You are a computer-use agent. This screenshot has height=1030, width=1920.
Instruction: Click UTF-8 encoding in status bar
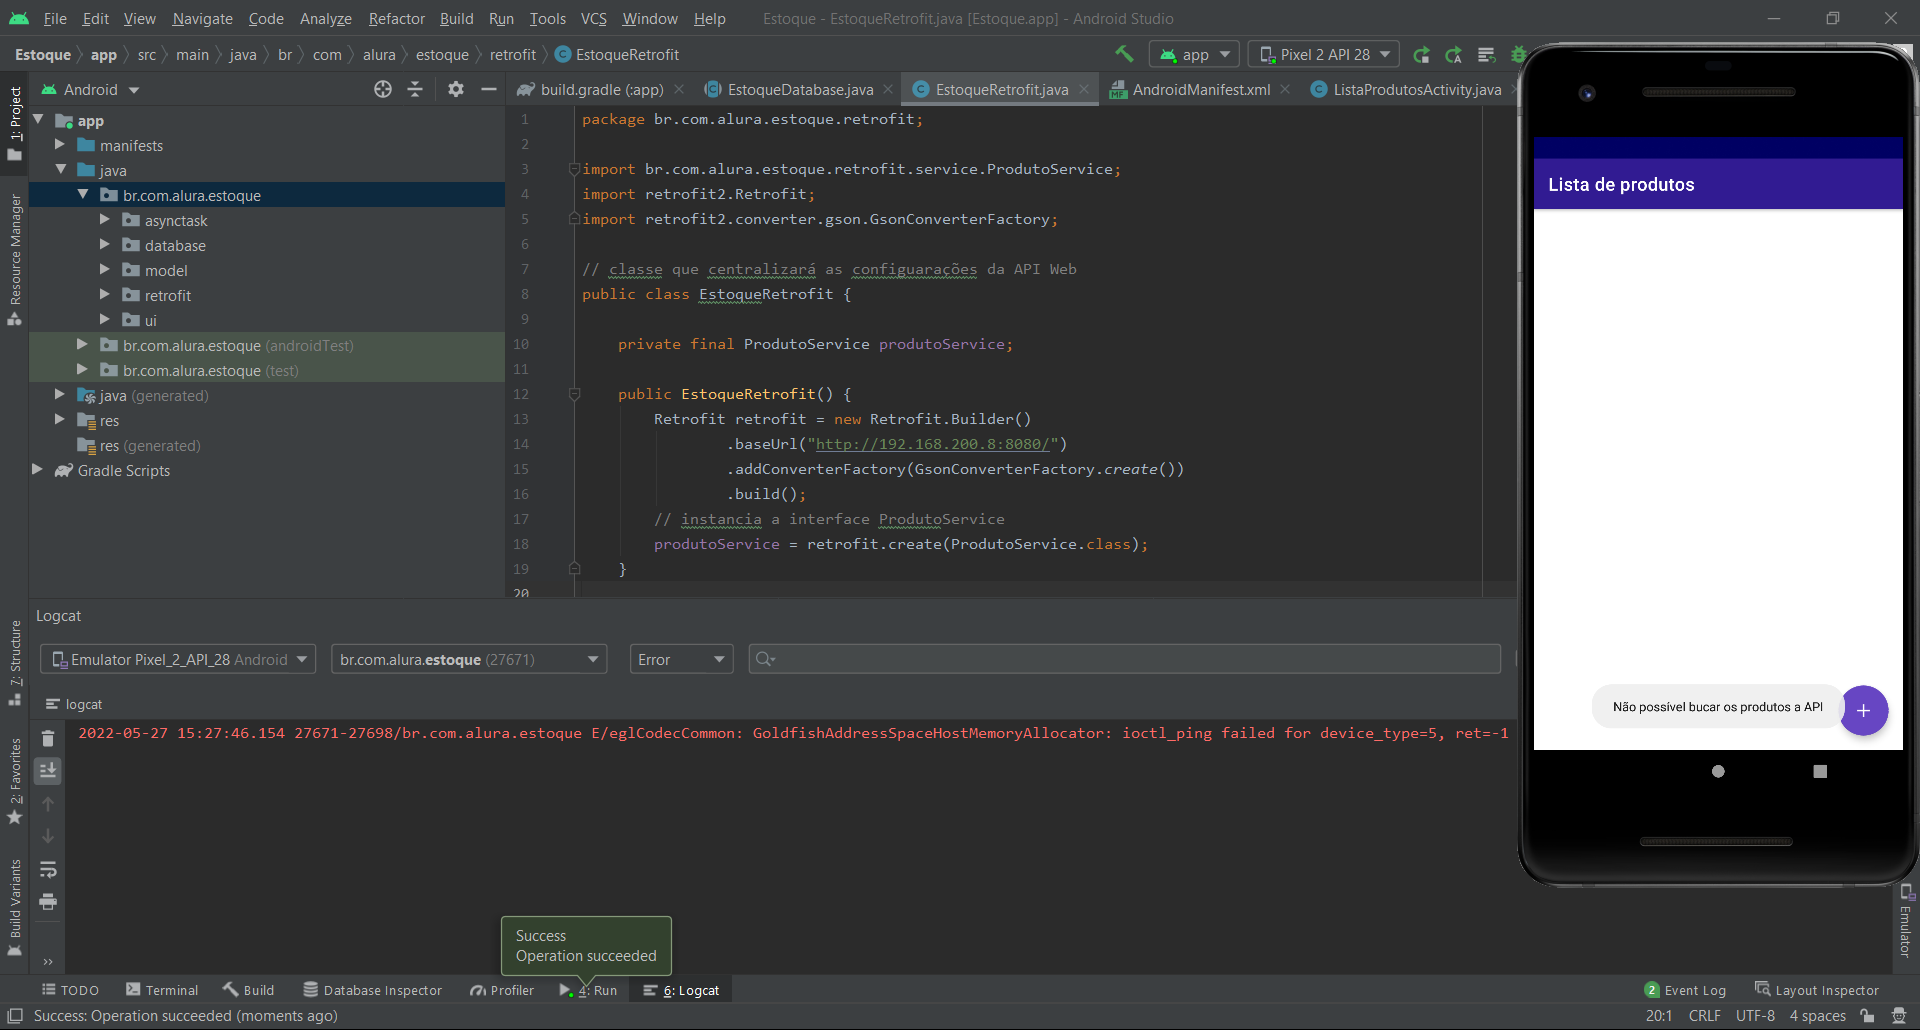pyautogui.click(x=1755, y=1016)
